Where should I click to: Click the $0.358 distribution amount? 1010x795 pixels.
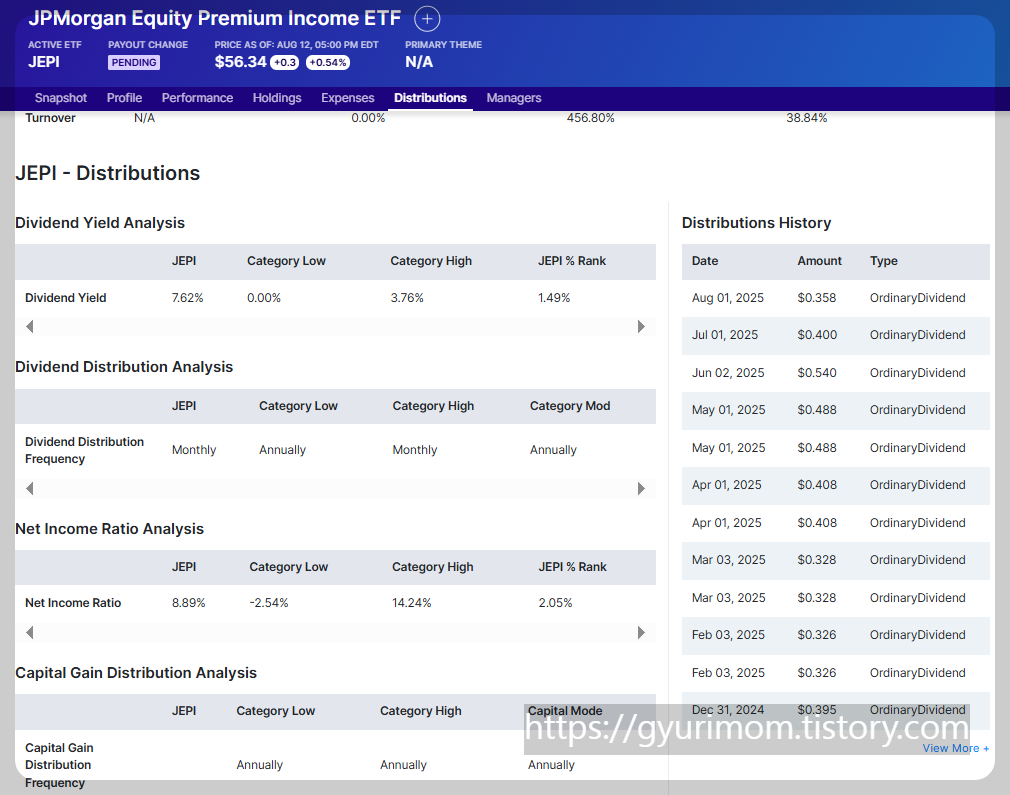click(817, 298)
